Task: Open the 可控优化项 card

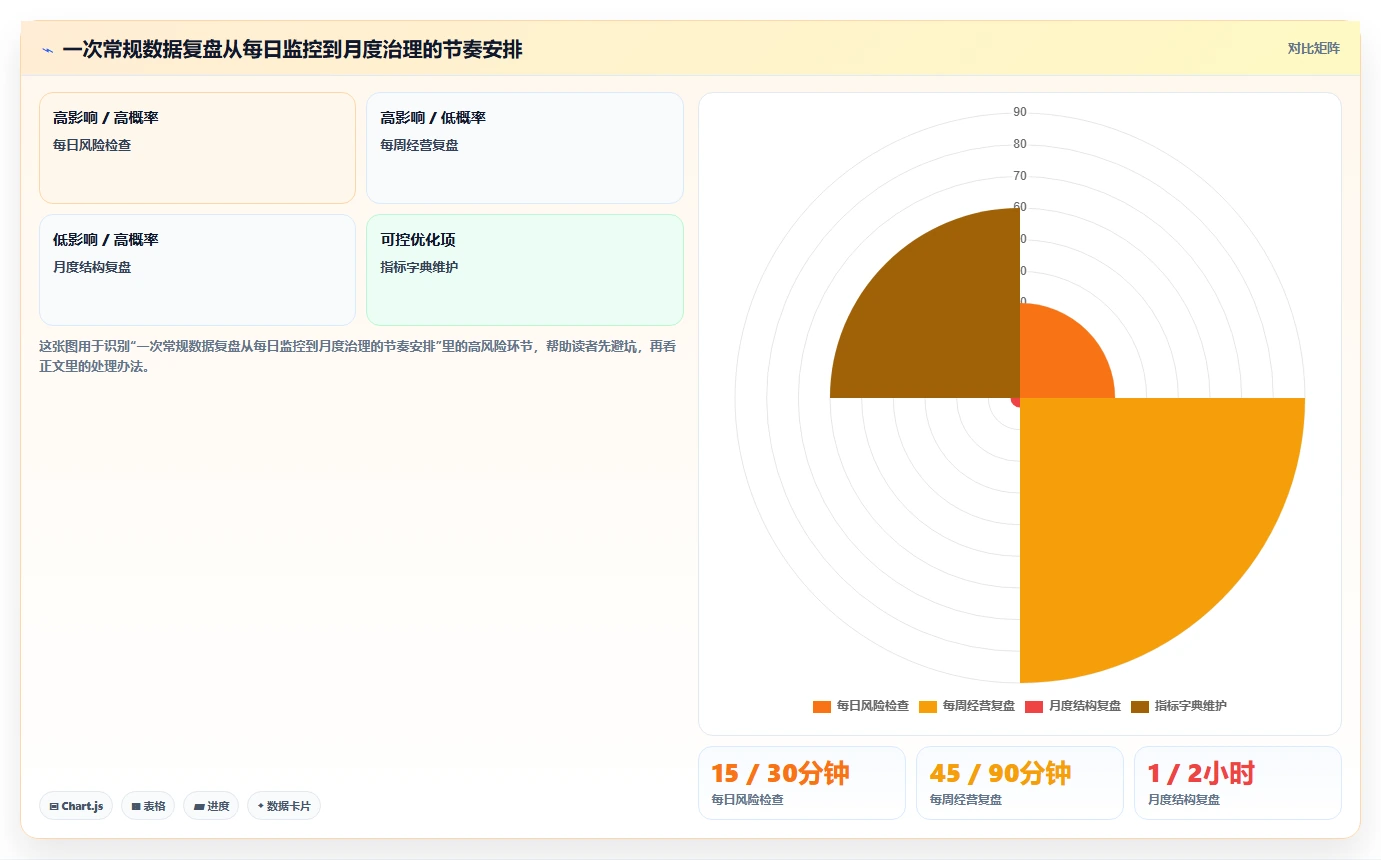Action: [x=525, y=270]
